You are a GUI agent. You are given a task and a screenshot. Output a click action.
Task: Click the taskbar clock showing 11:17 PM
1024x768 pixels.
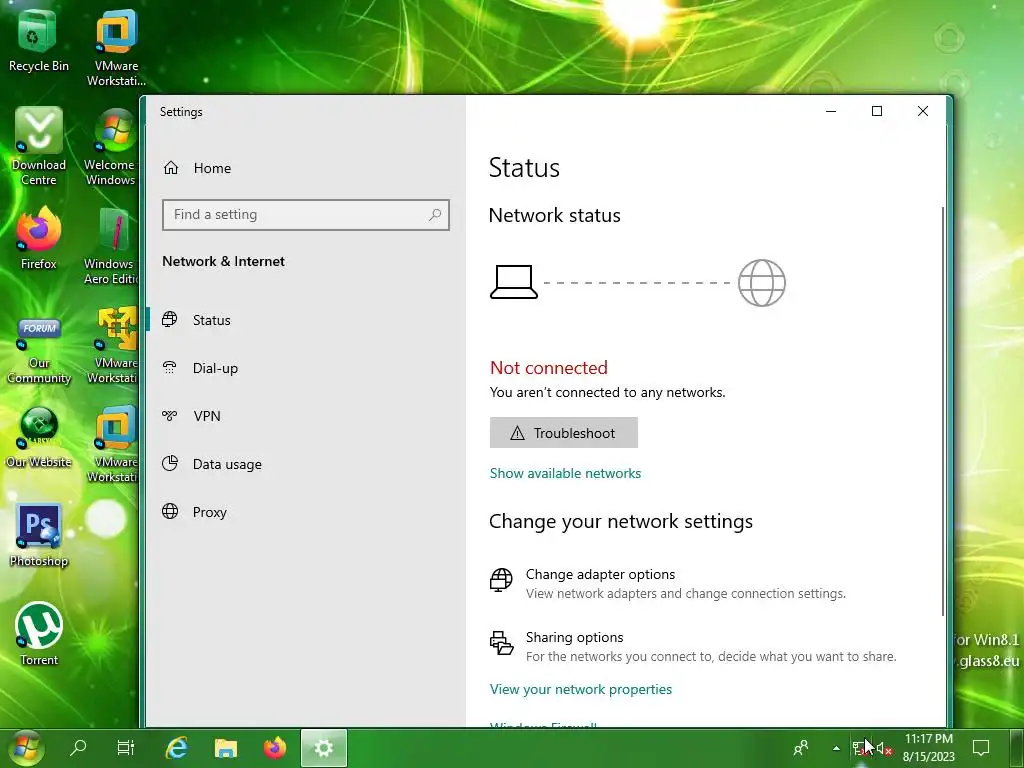coord(929,748)
